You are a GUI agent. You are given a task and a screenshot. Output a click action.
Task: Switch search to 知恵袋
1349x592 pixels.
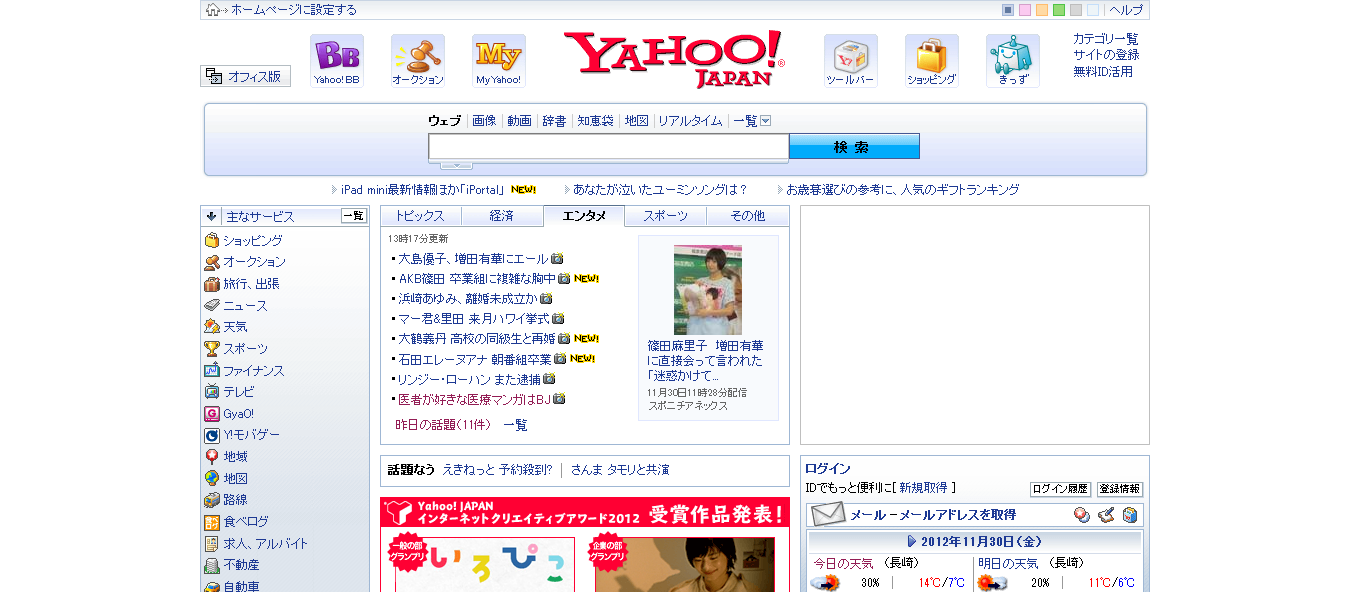(595, 121)
